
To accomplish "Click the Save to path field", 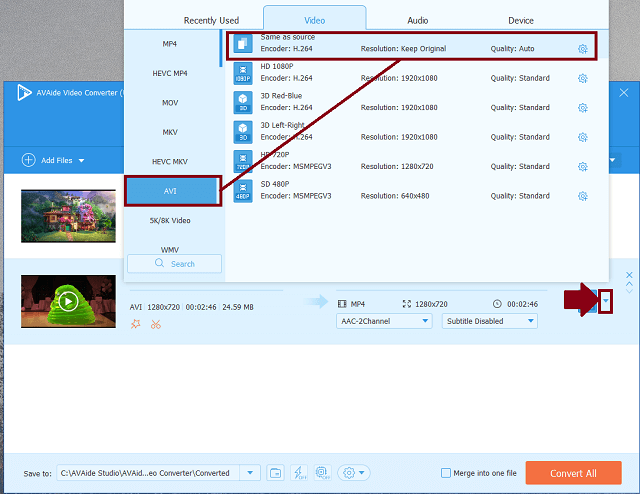I will coord(148,473).
